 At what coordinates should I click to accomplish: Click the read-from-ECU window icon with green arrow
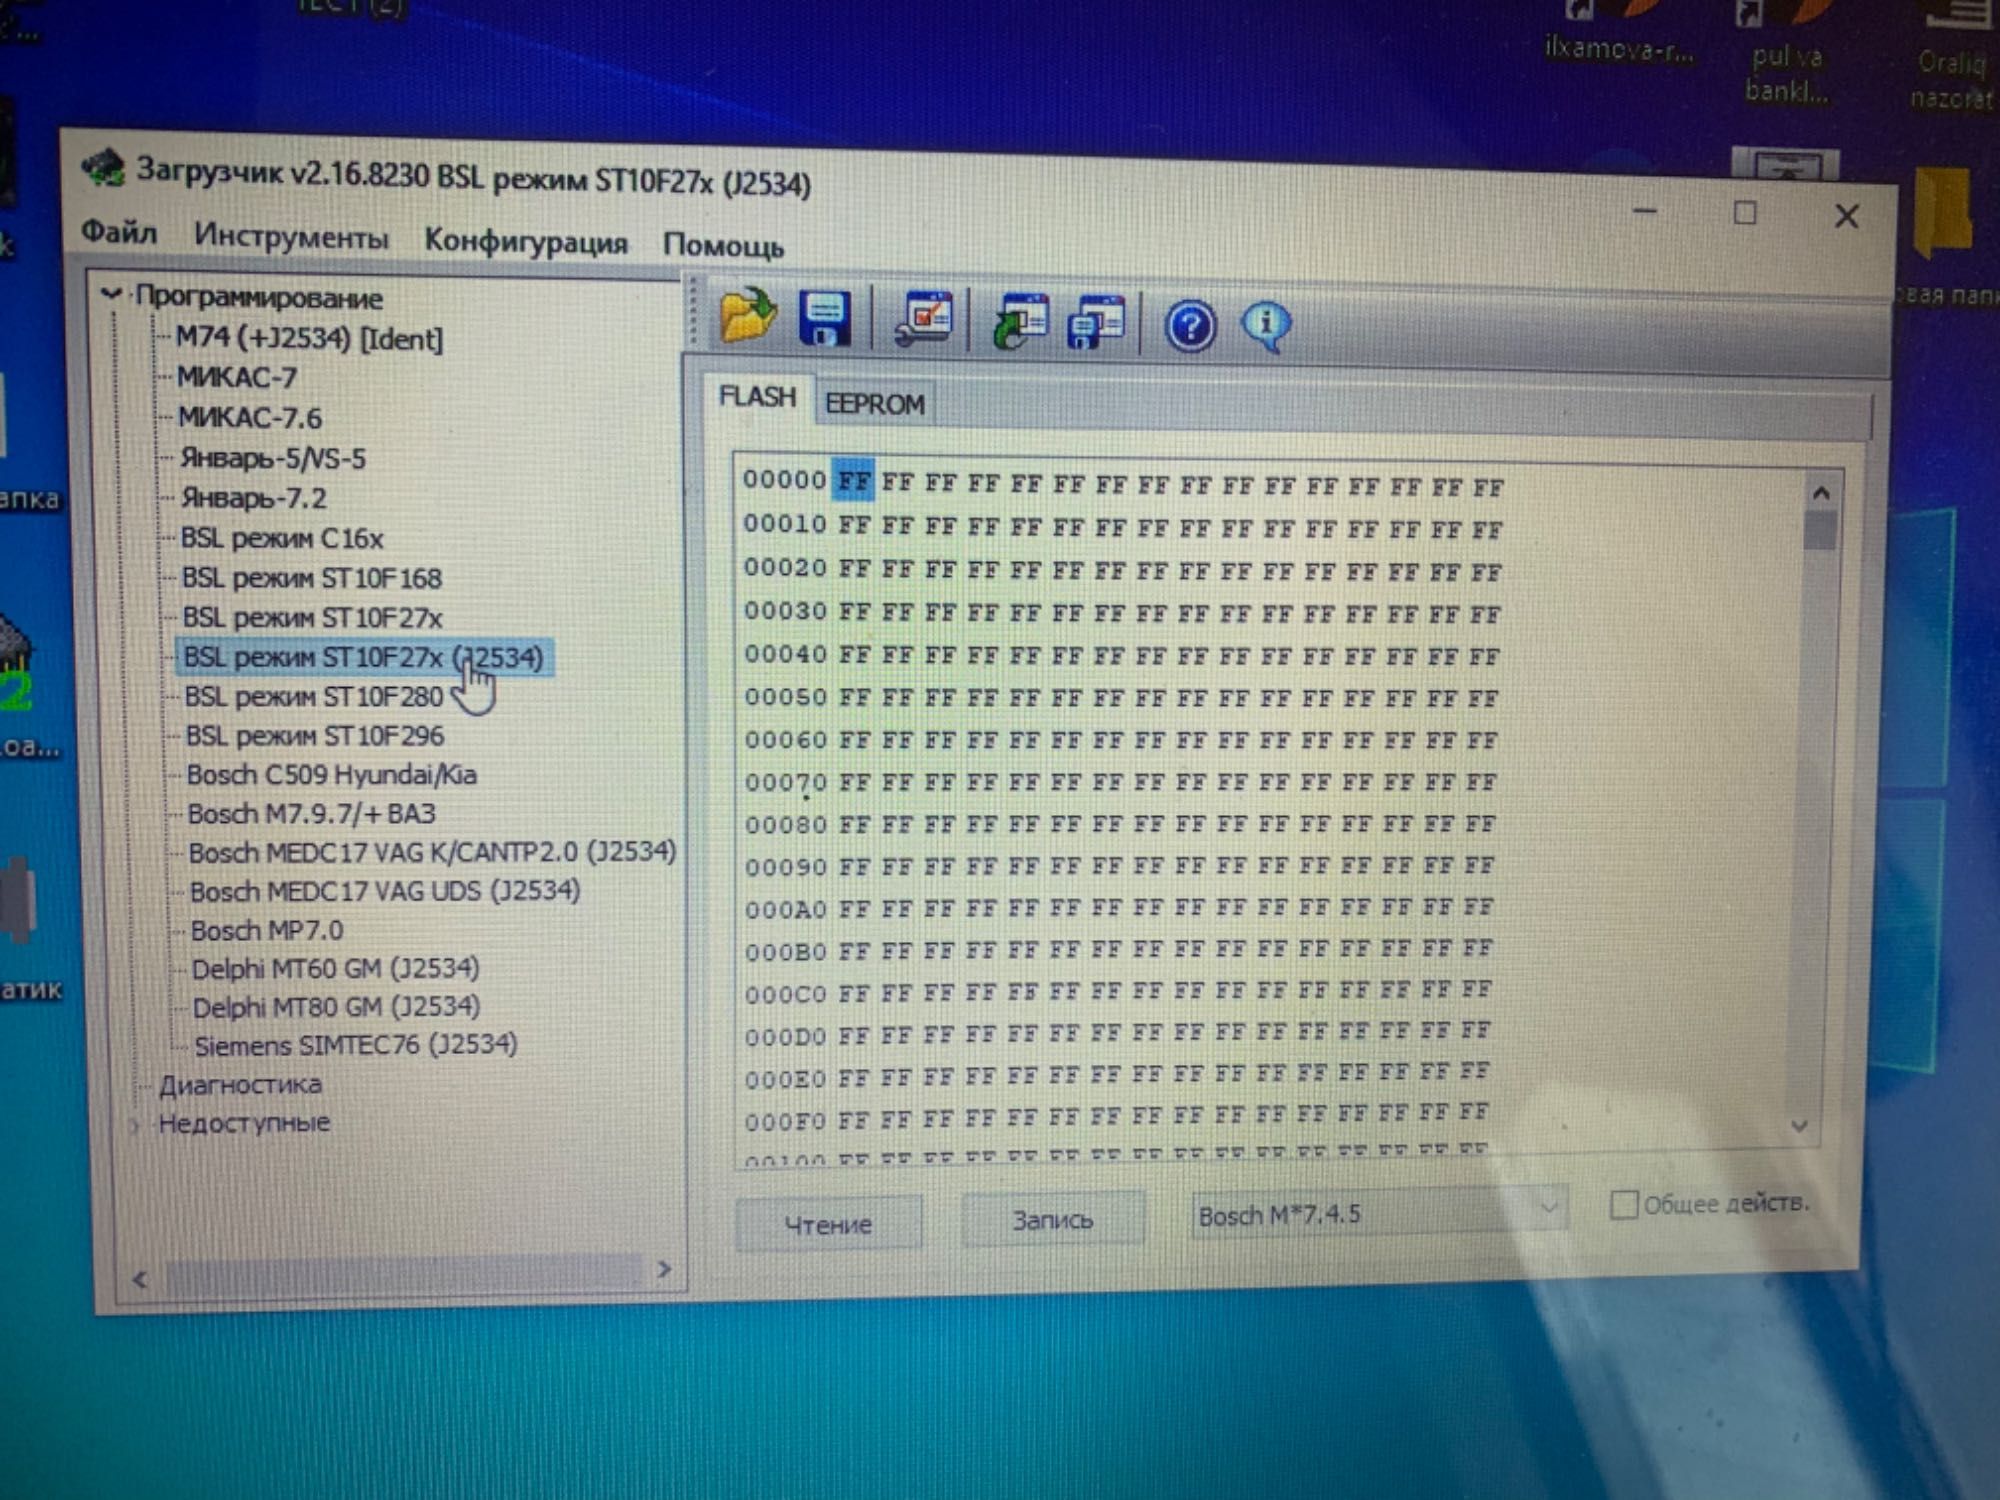1019,322
